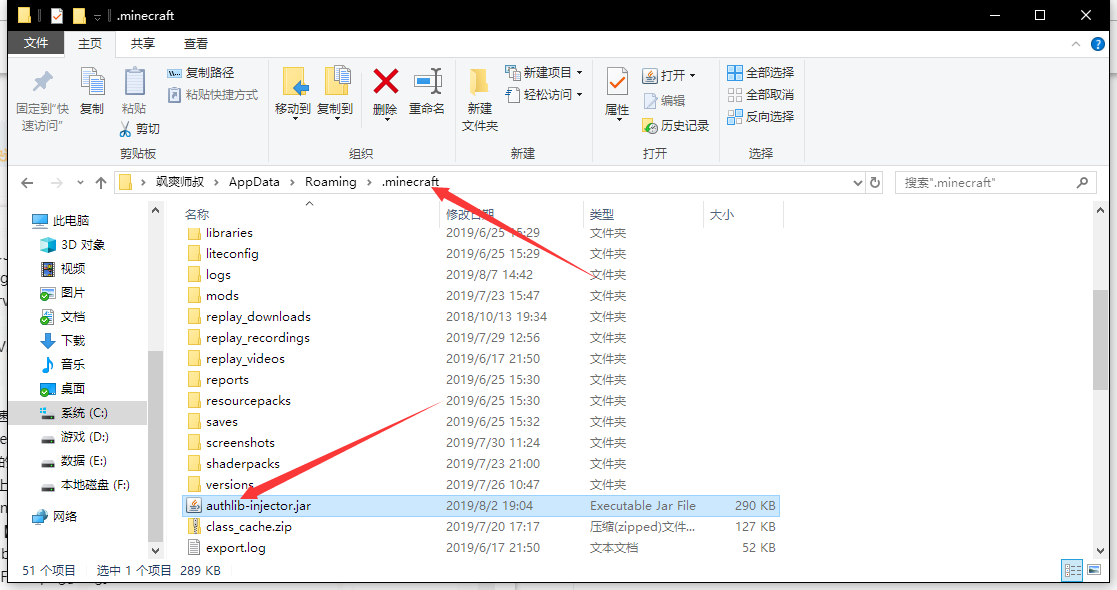
Task: Expand the New Item (新建项目) dropdown
Action: coord(579,73)
